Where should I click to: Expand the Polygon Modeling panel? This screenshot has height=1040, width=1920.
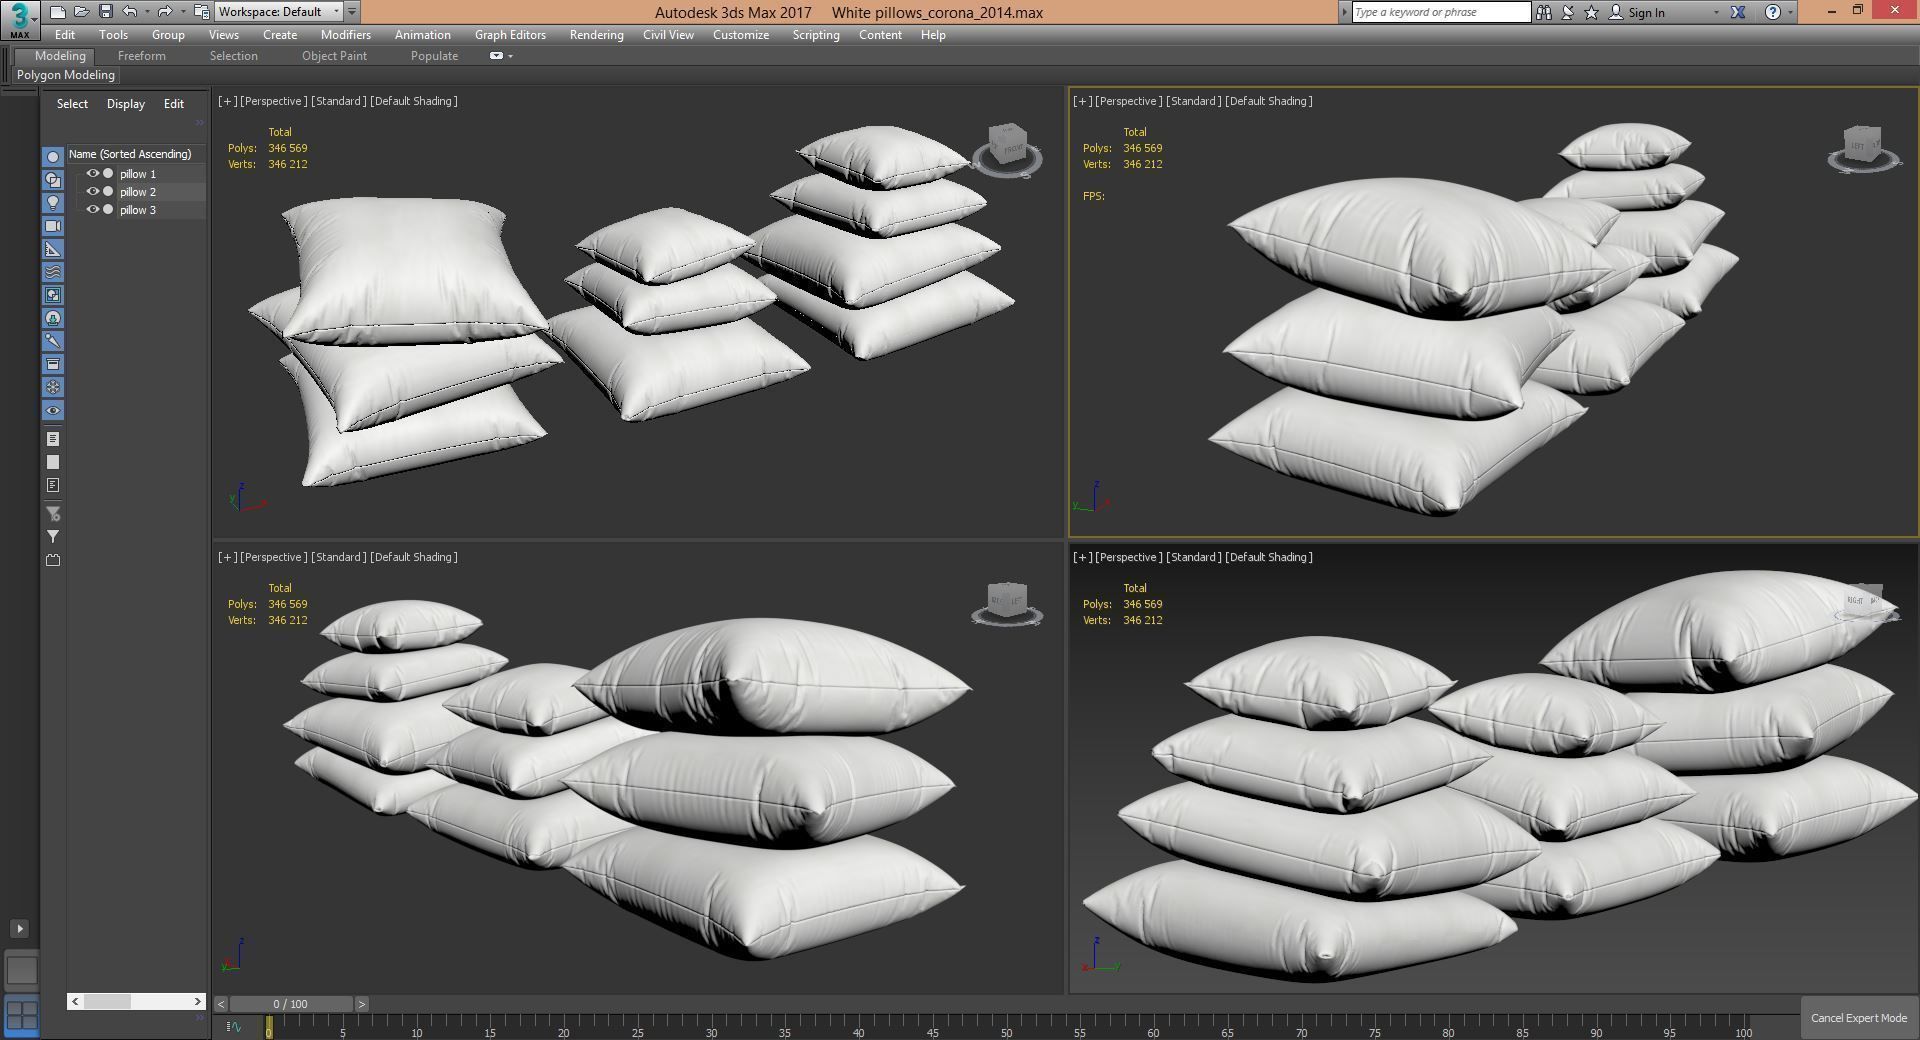pyautogui.click(x=66, y=75)
